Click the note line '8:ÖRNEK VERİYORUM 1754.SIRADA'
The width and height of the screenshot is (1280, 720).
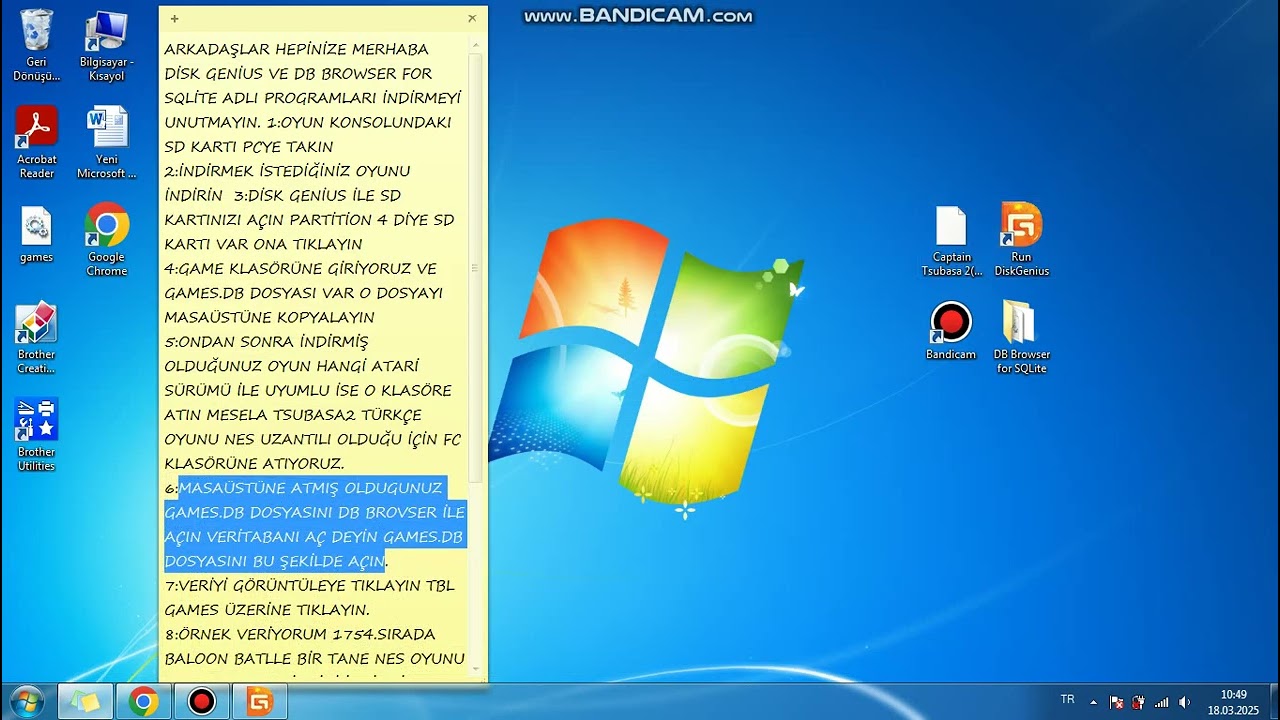coord(300,634)
